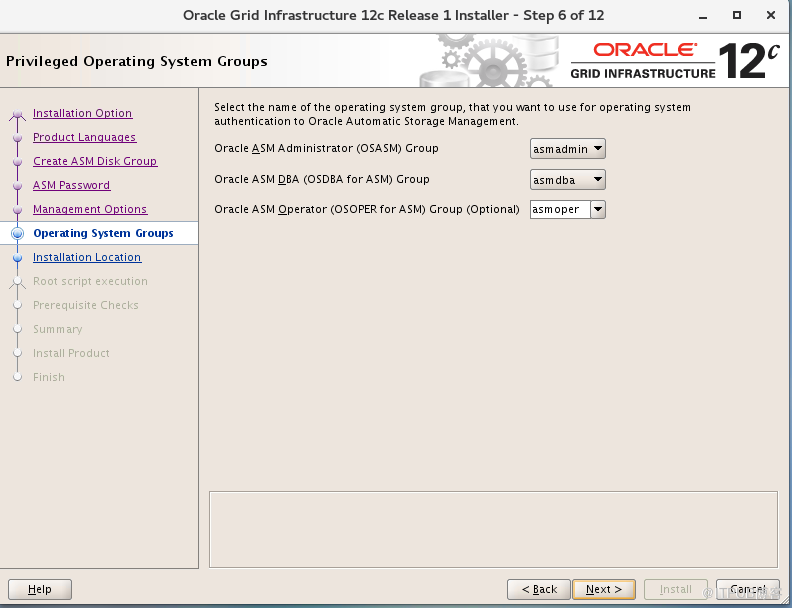Click the Installation Location step bullet icon
Image resolution: width=792 pixels, height=608 pixels.
(18, 258)
